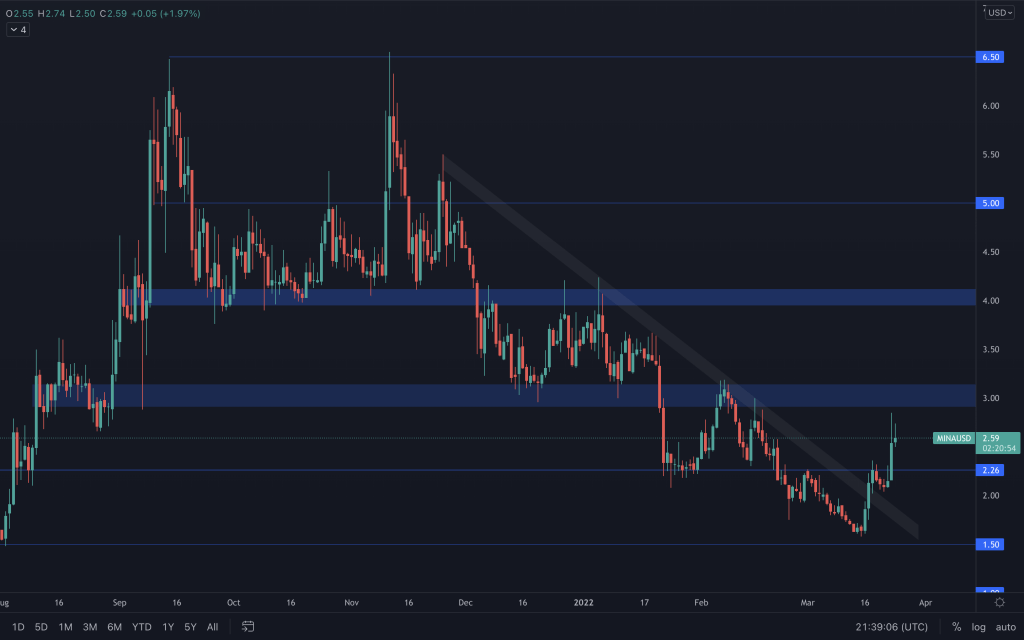
Task: Select the 6.50 horizontal line price label
Action: pos(990,57)
